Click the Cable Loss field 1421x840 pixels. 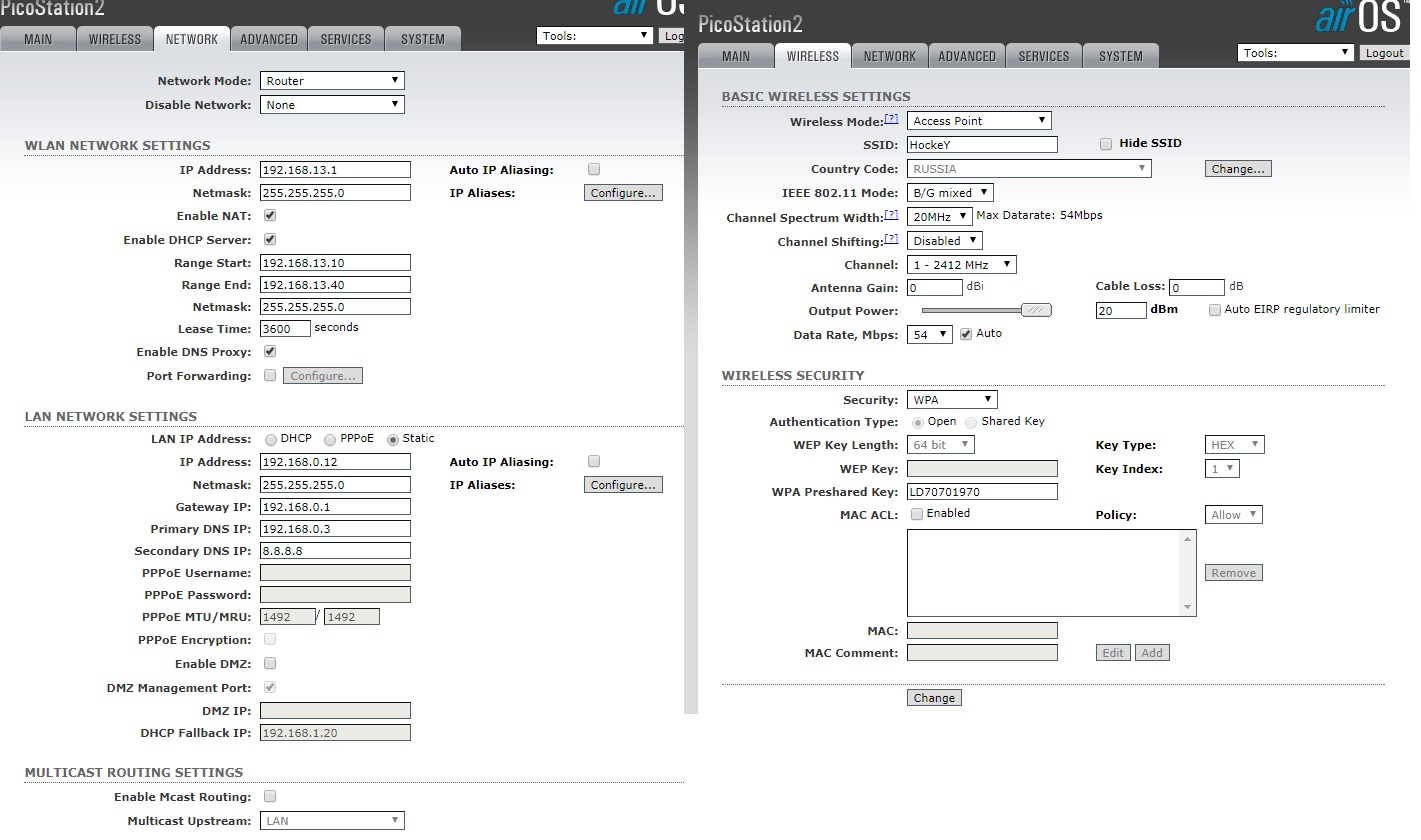tap(1197, 288)
